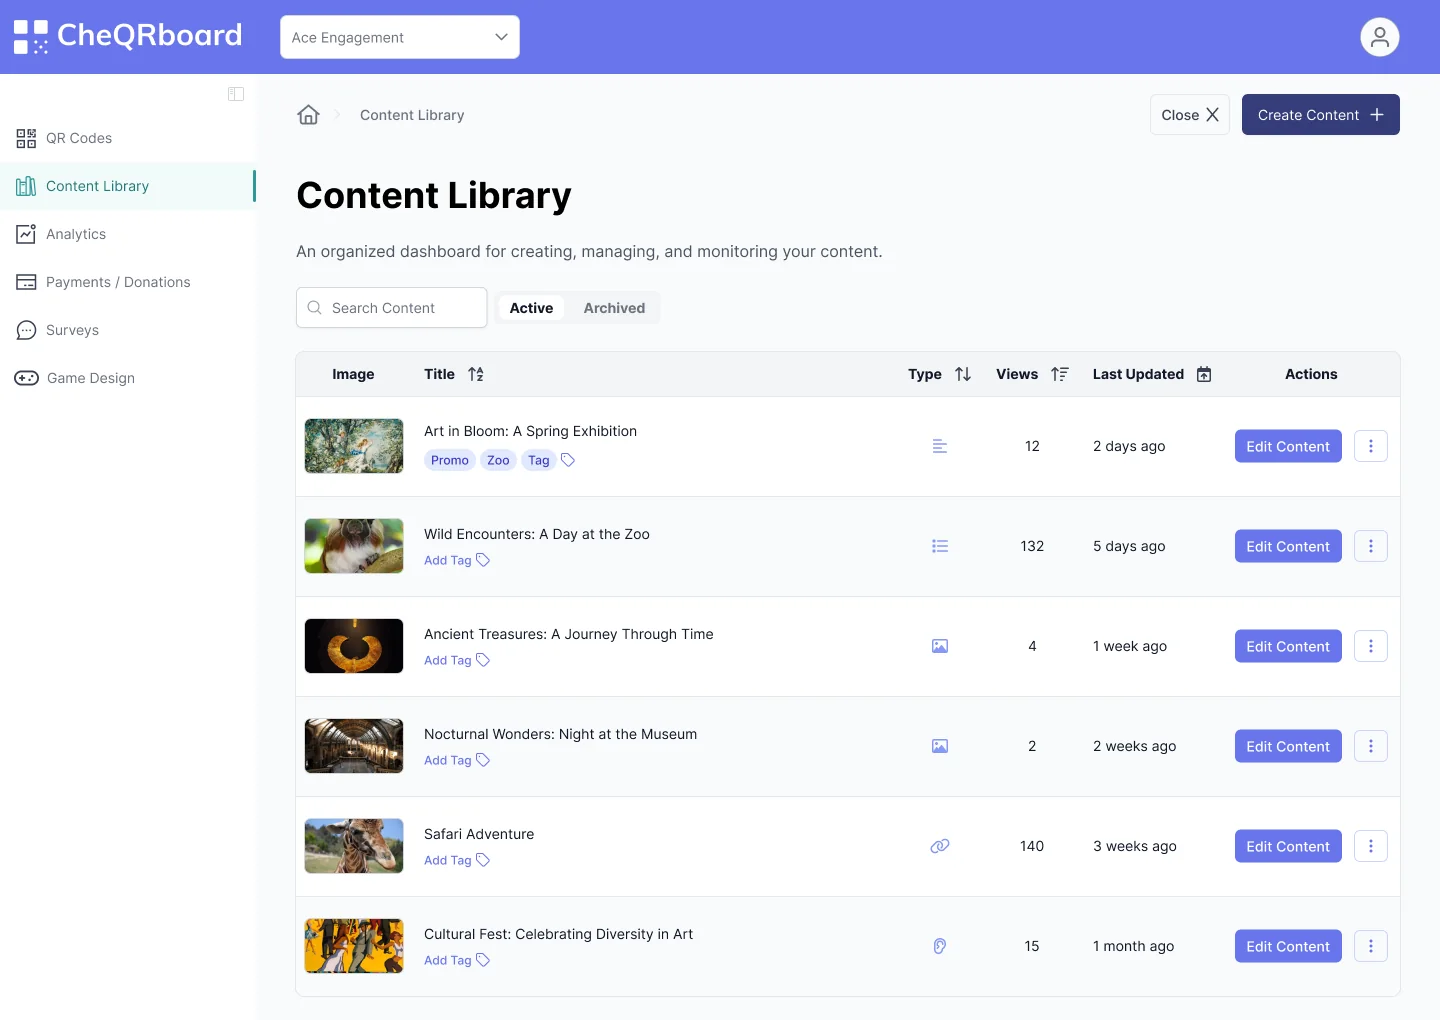Image resolution: width=1440 pixels, height=1020 pixels.
Task: Open Analytics in sidebar
Action: coord(128,234)
